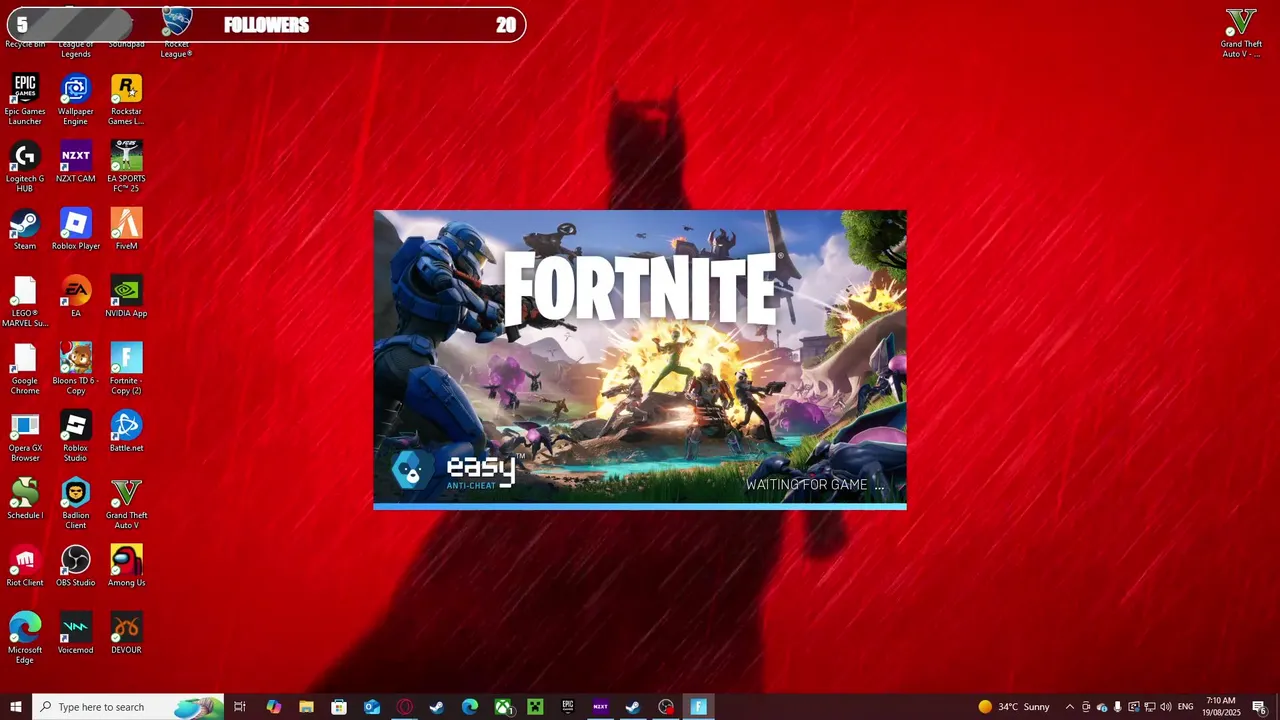Select the FiveM desktop icon

click(126, 230)
